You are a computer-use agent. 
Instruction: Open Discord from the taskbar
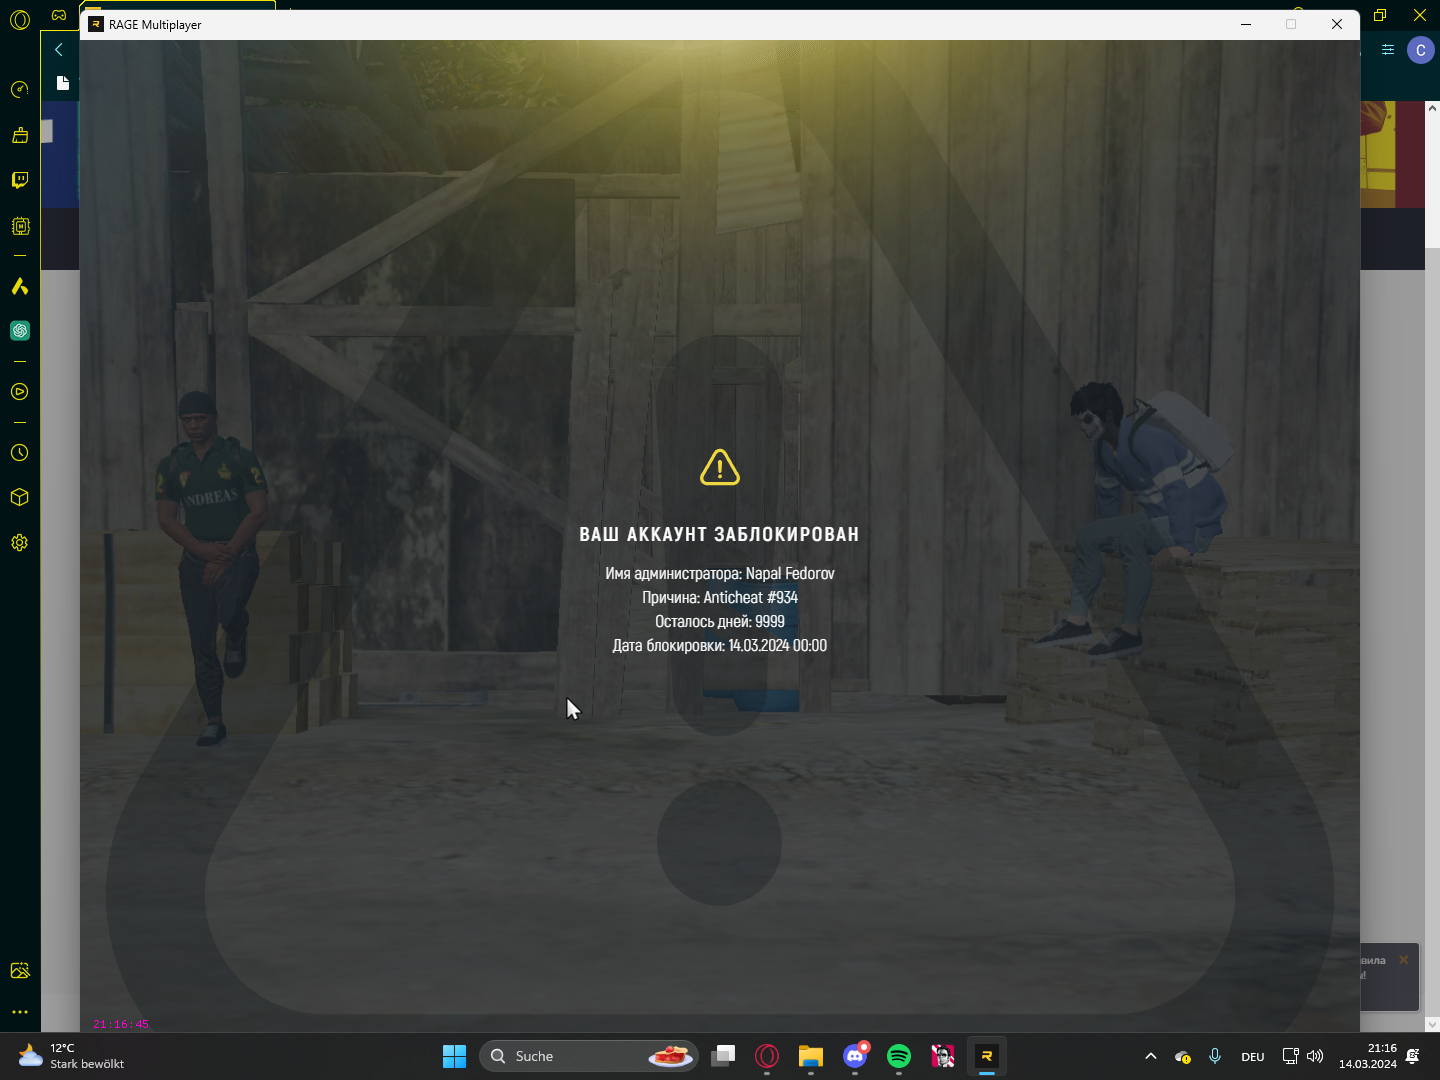click(855, 1056)
